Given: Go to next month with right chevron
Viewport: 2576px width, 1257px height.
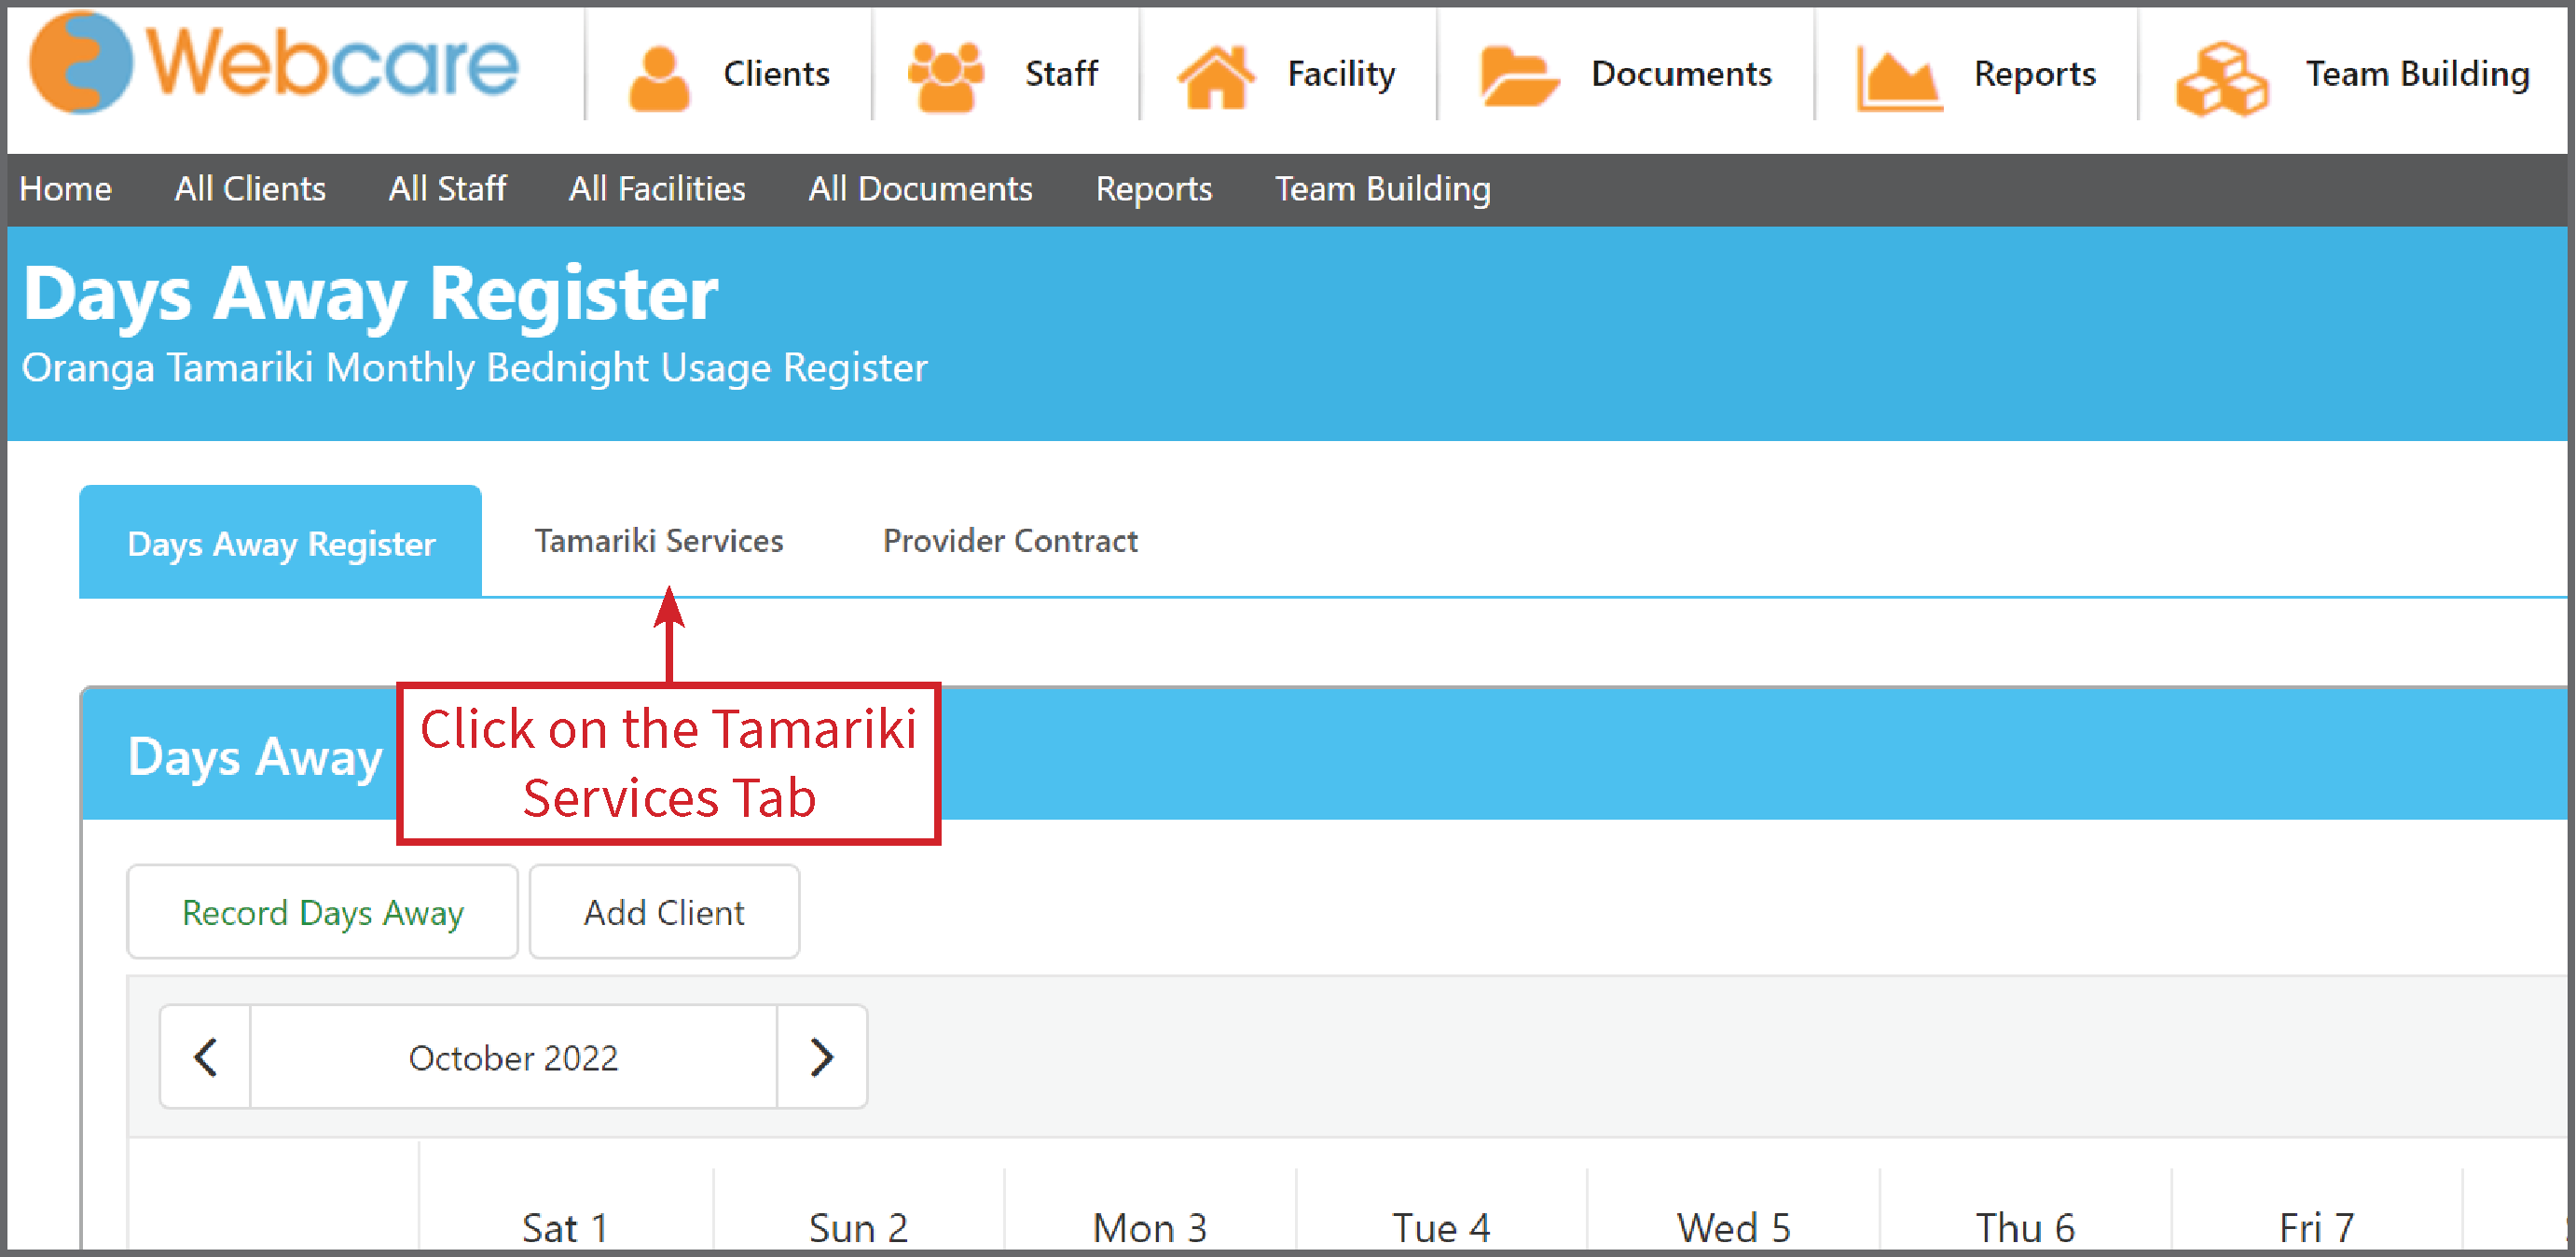Looking at the screenshot, I should pos(822,1057).
